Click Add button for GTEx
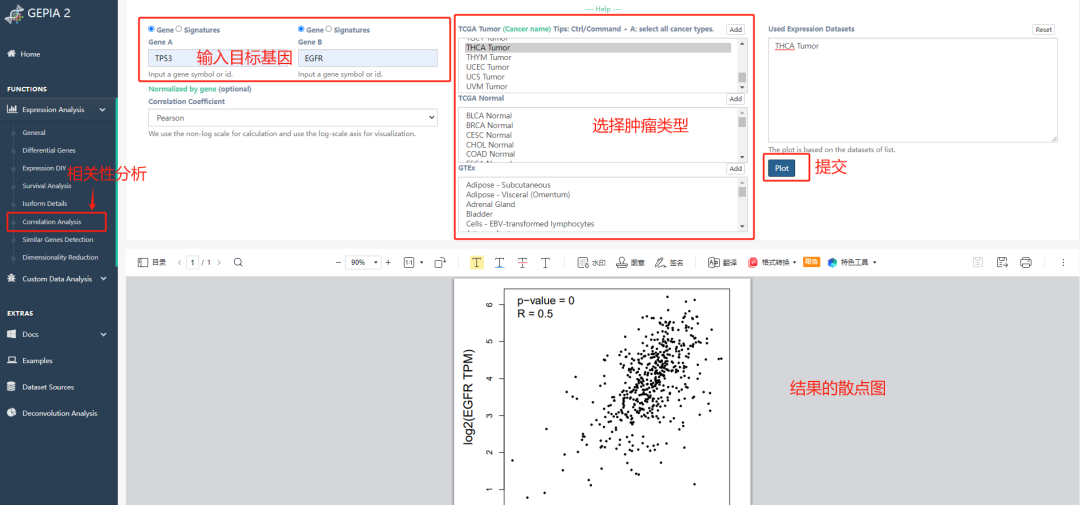 [736, 169]
